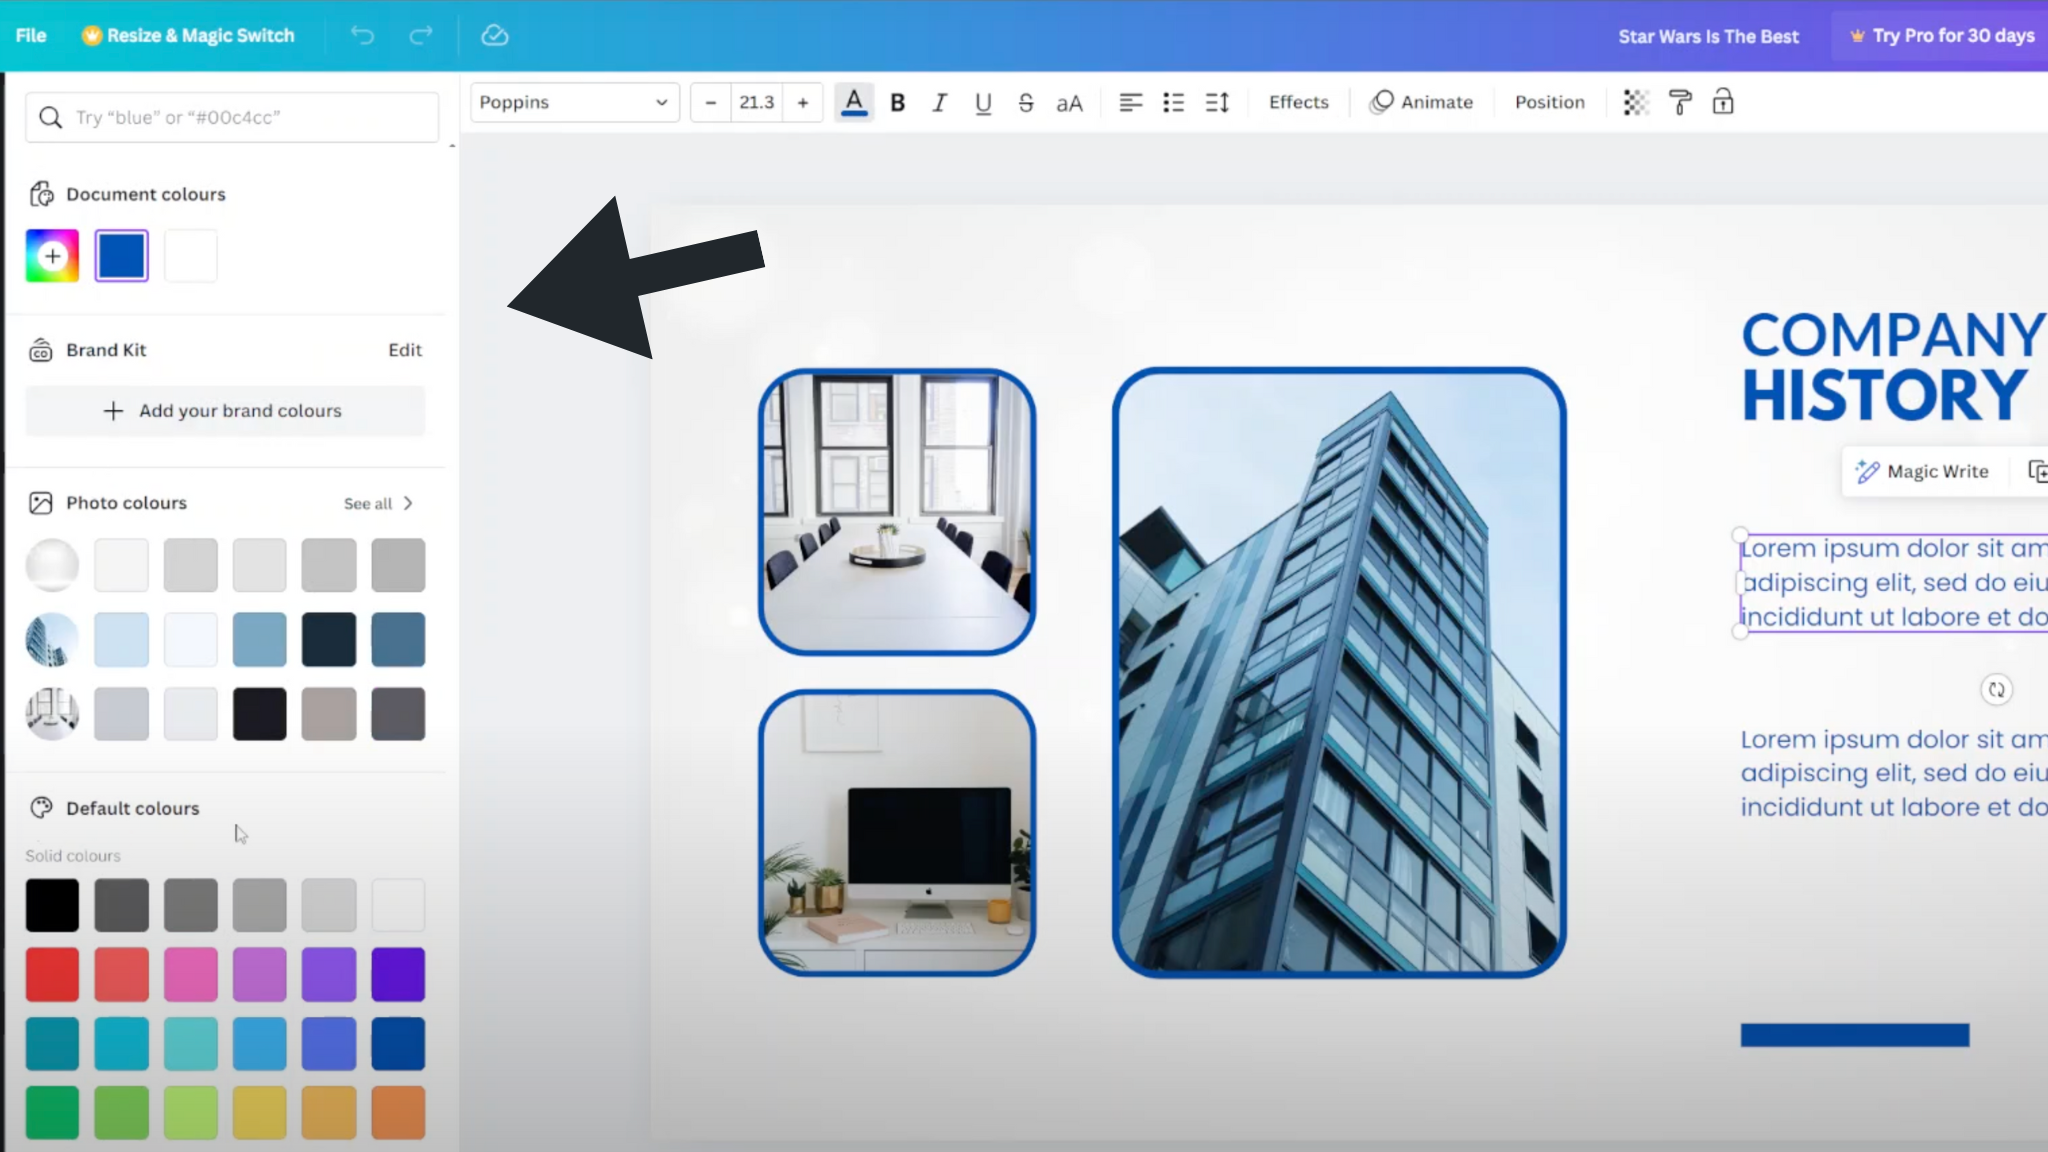This screenshot has height=1152, width=2048.
Task: Toggle Underline formatting
Action: pos(983,102)
